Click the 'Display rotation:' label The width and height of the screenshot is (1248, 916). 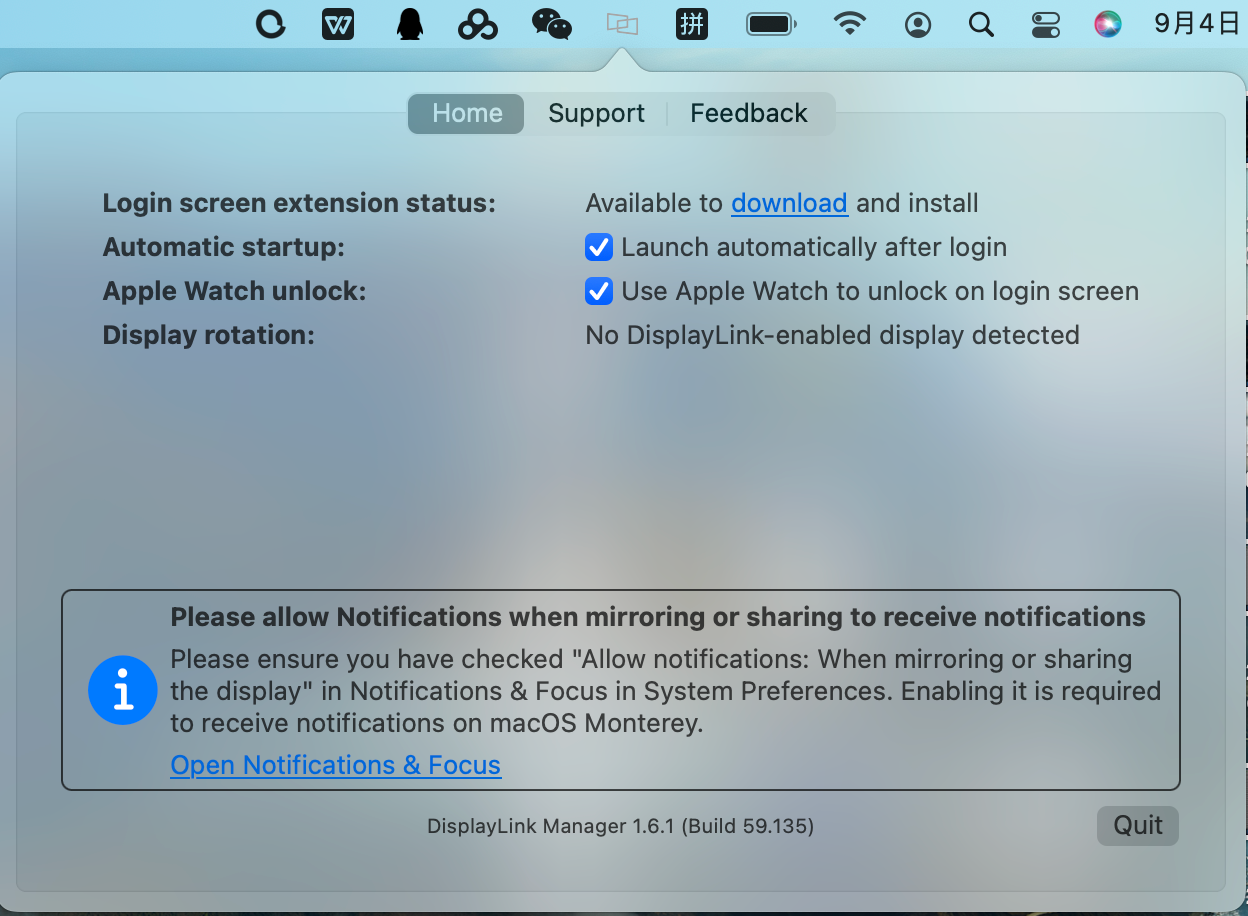coord(209,335)
